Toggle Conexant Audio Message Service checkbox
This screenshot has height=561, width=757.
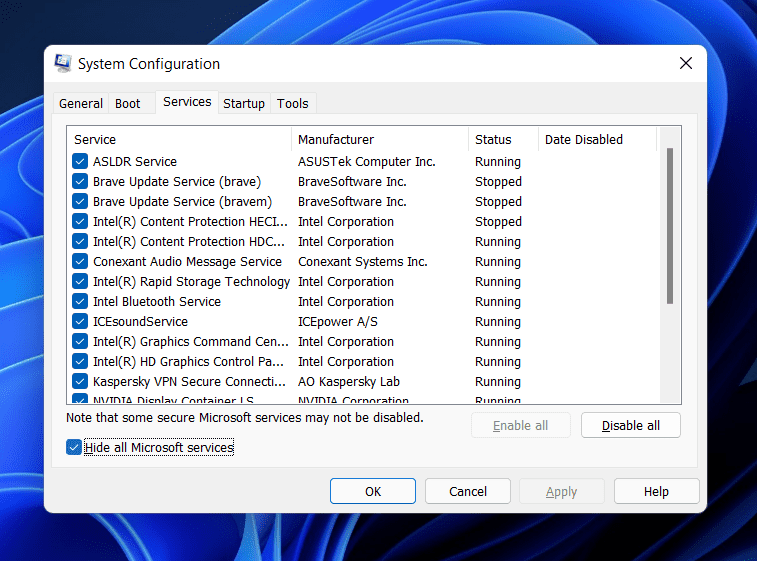(80, 262)
